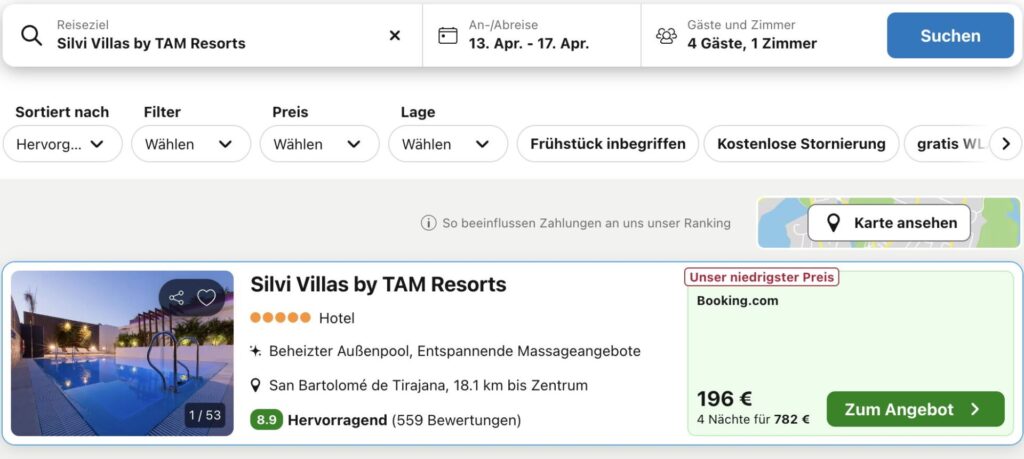Open the Silvi Villas by TAM Resorts title
Screen dimensions: 1024x459
tap(378, 284)
